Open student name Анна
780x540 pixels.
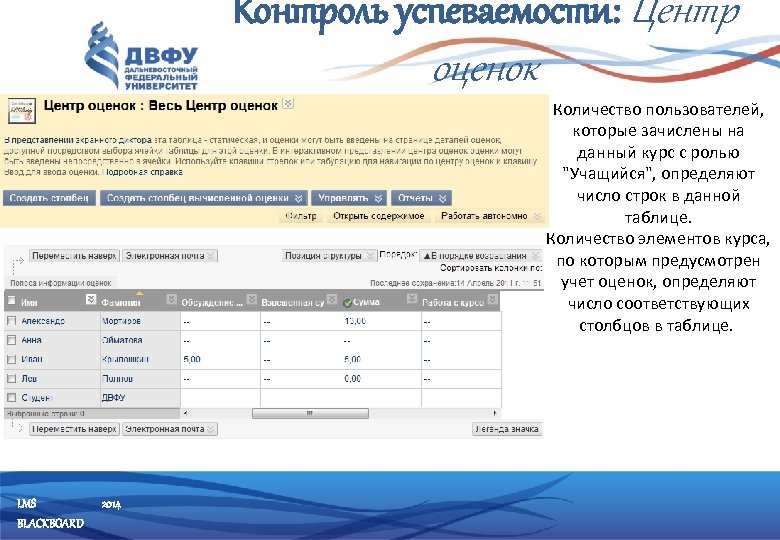tap(31, 340)
